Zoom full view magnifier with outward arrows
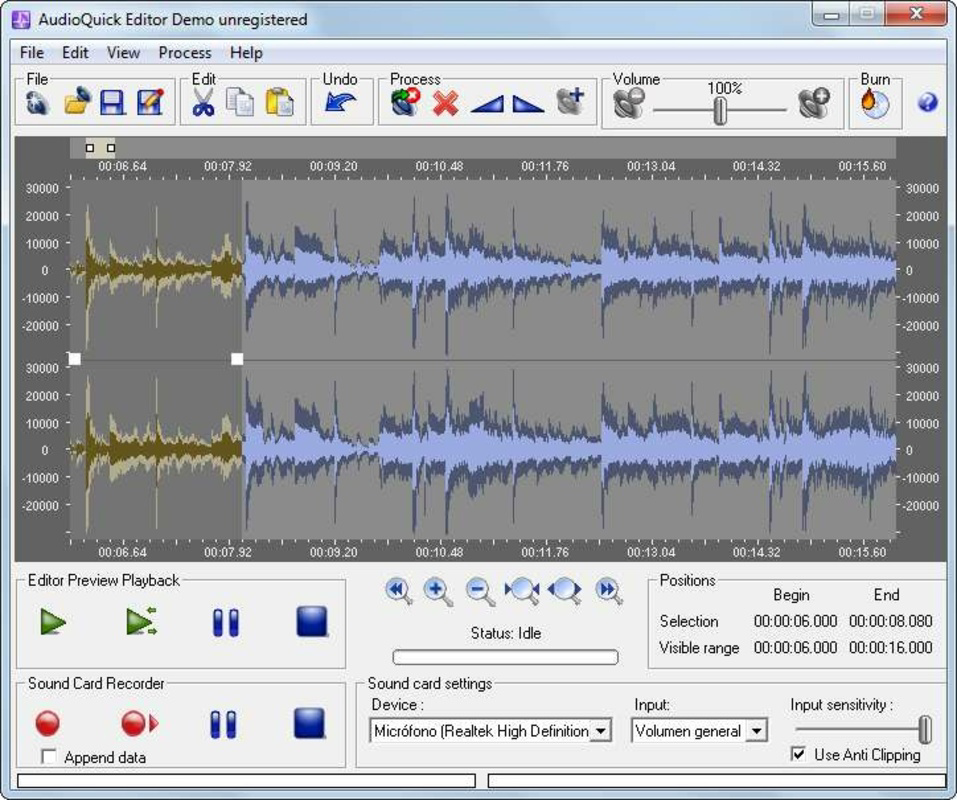This screenshot has height=800, width=957. click(565, 591)
